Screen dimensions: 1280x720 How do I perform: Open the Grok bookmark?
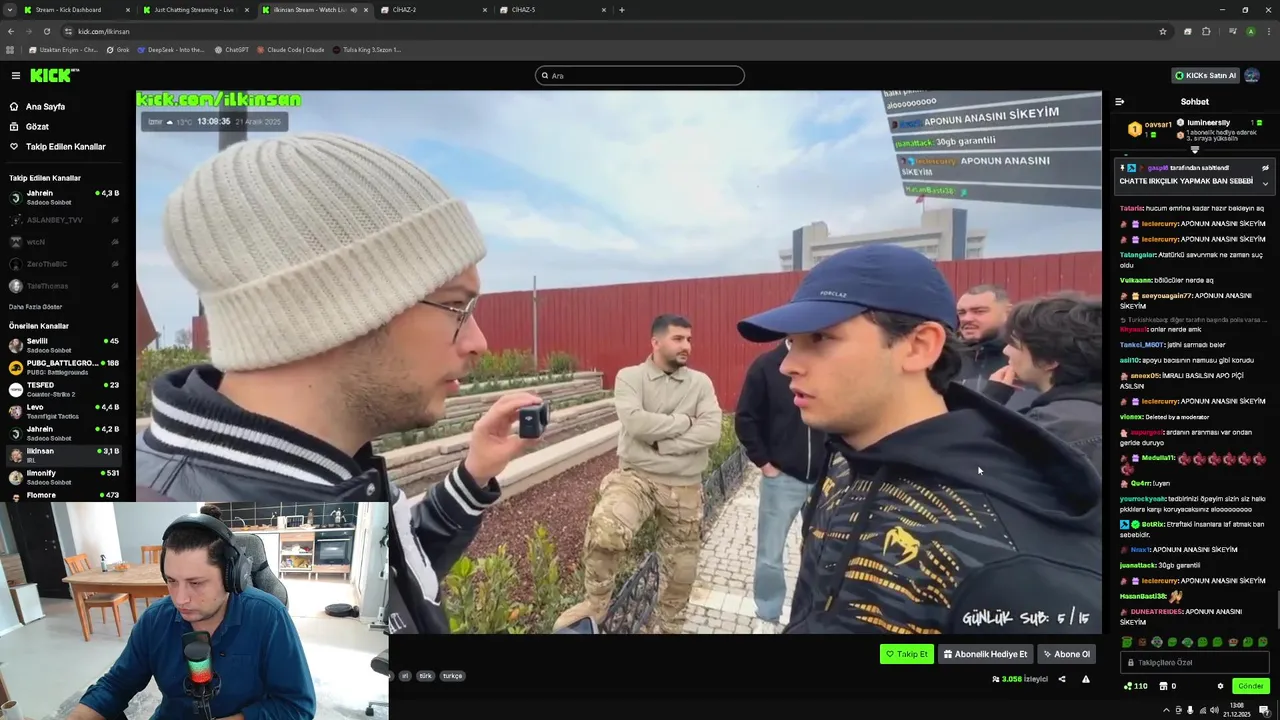click(x=118, y=49)
